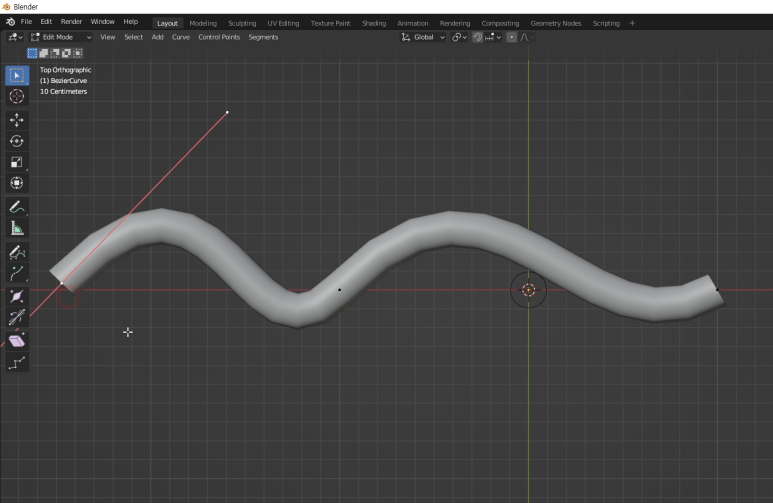Select the Annotate pencil tool
Screen dimensions: 773x503
pyautogui.click(x=17, y=207)
